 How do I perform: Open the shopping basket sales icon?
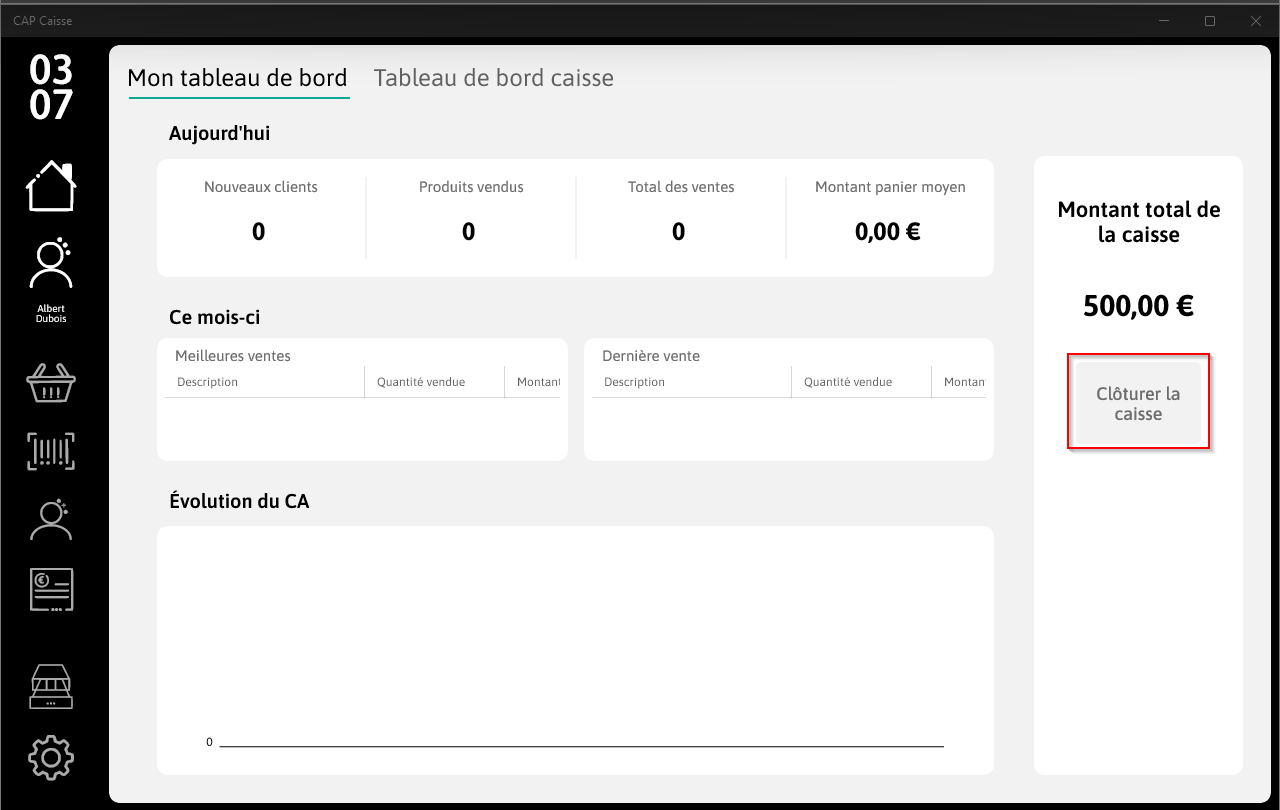(51, 382)
